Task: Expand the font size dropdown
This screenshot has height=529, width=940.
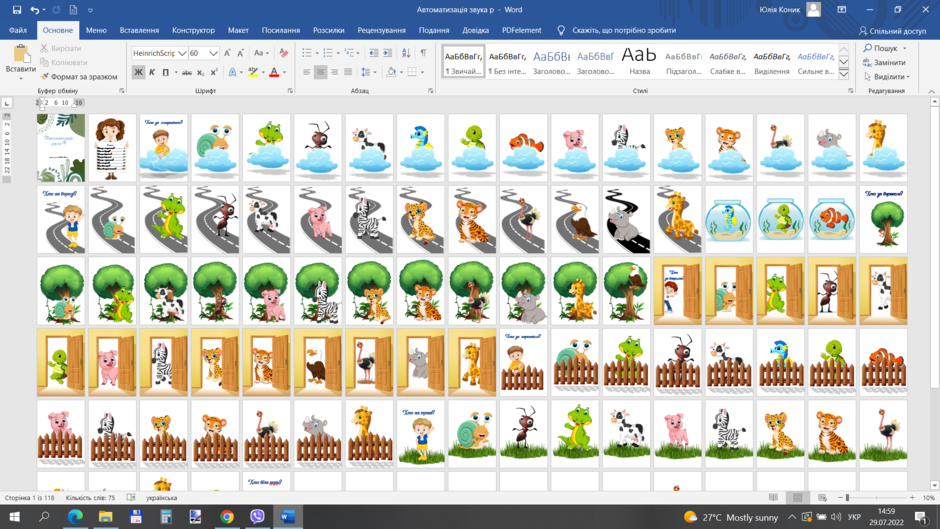Action: click(x=213, y=53)
